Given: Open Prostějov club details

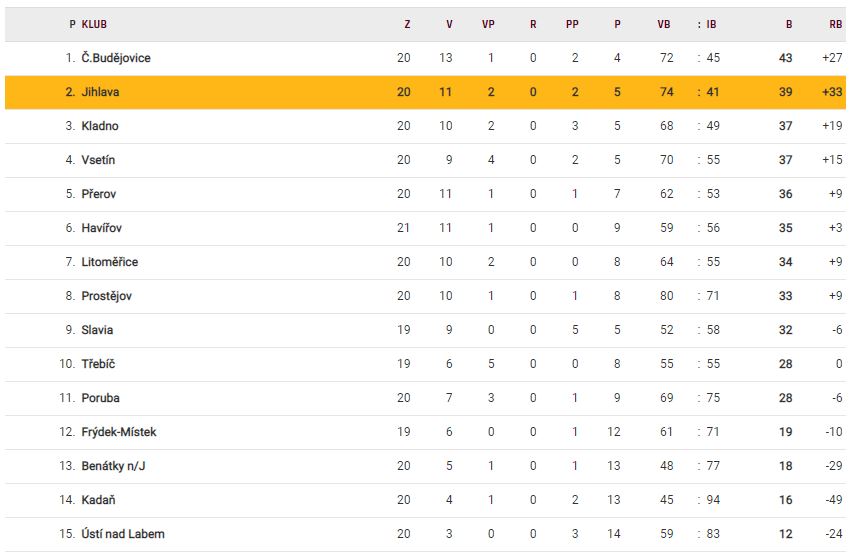Looking at the screenshot, I should click(107, 296).
